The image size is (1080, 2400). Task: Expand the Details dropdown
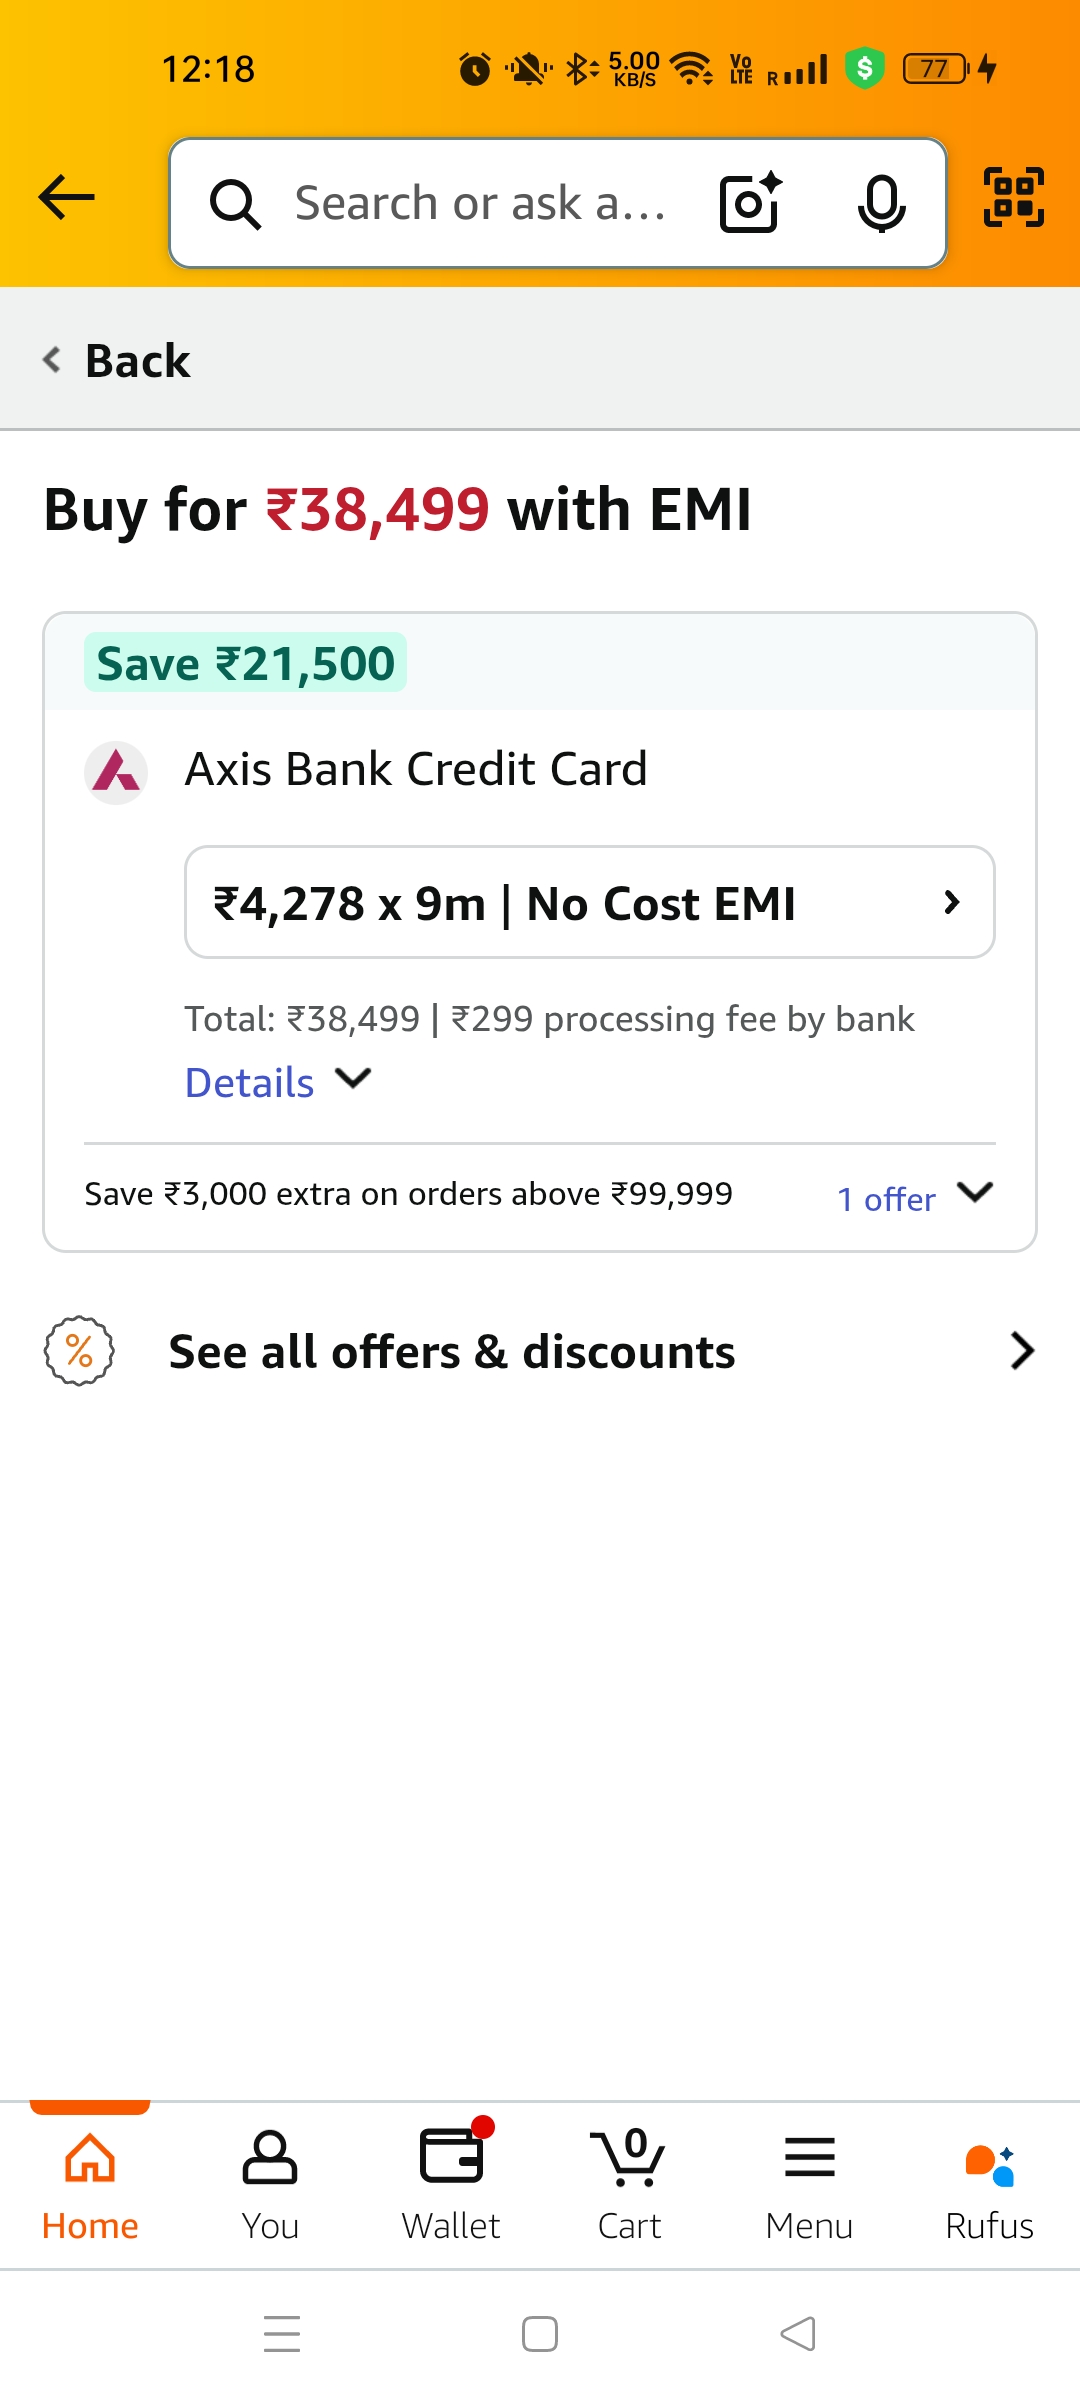pyautogui.click(x=278, y=1082)
